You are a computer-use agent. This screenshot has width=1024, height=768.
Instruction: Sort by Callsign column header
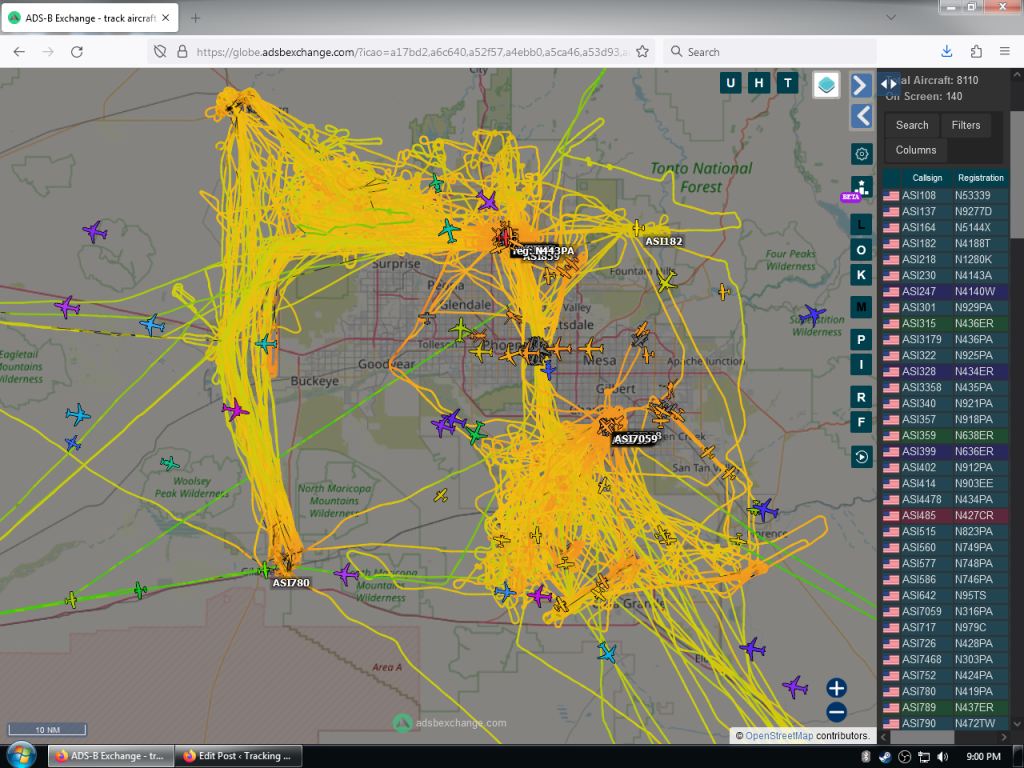927,178
